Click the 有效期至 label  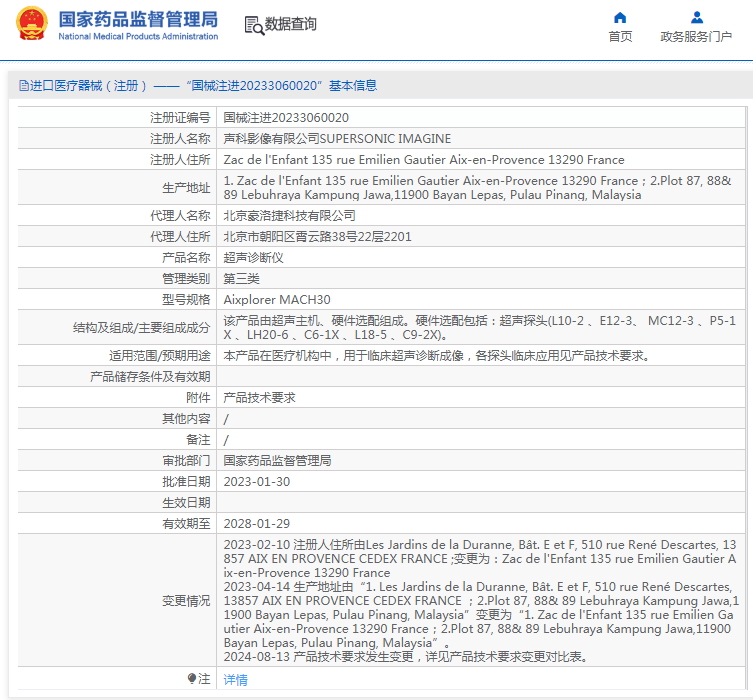186,524
